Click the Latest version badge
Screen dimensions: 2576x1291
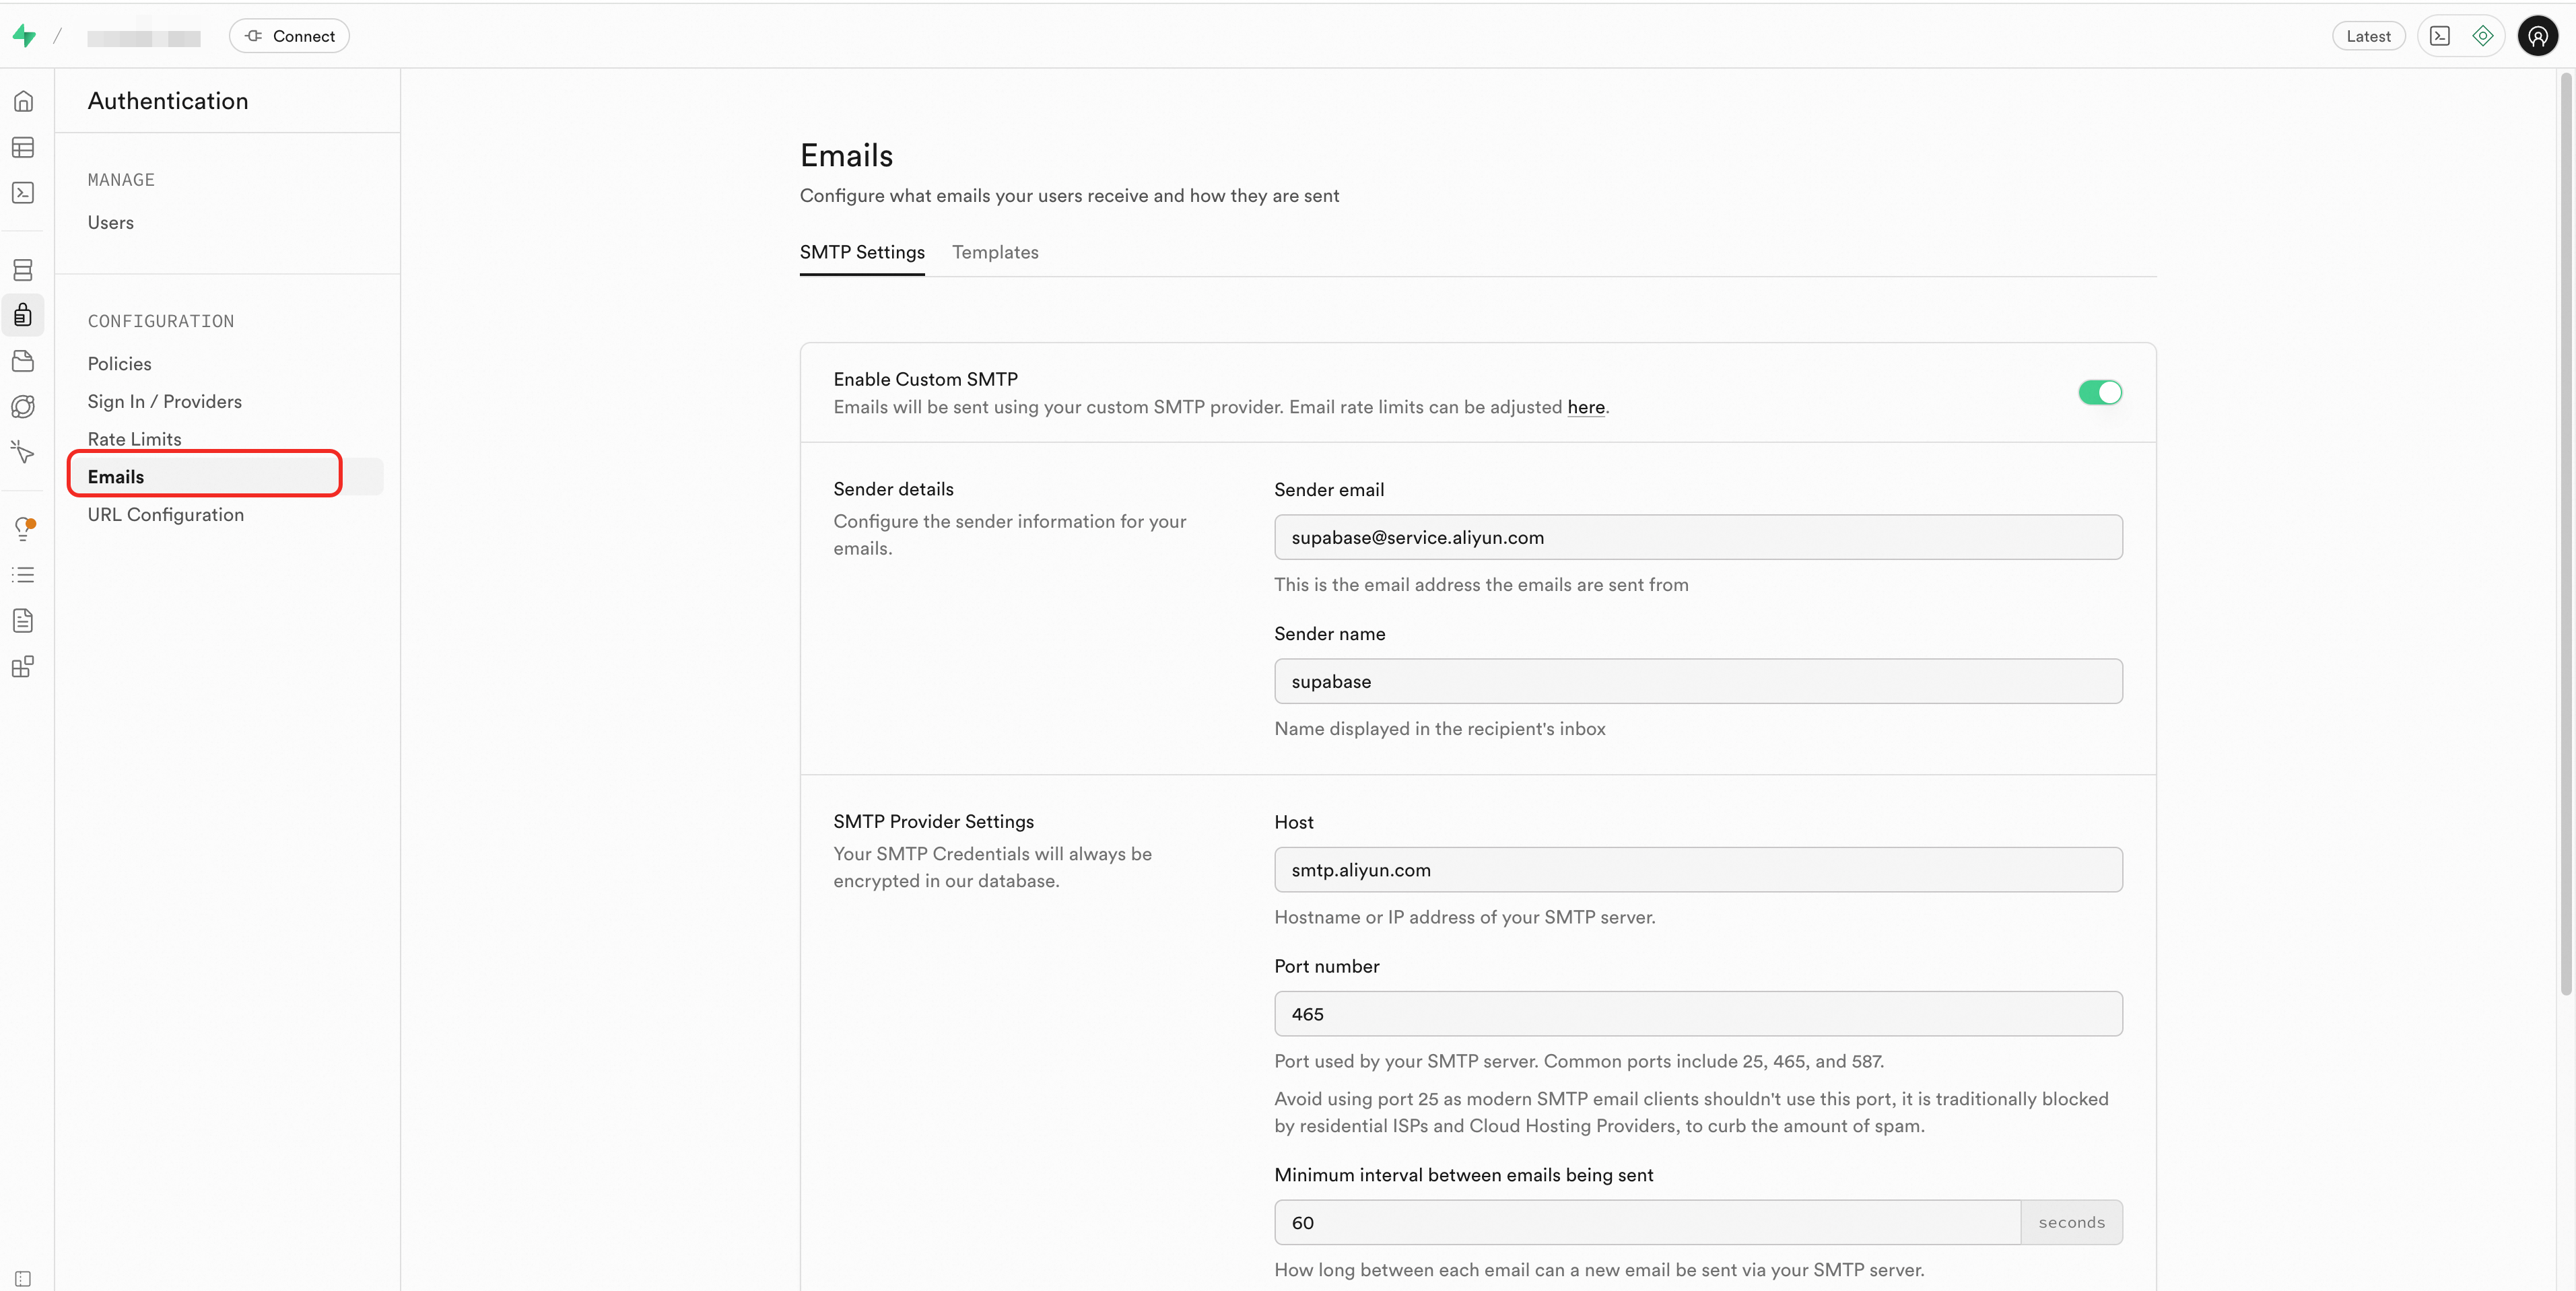click(2368, 36)
